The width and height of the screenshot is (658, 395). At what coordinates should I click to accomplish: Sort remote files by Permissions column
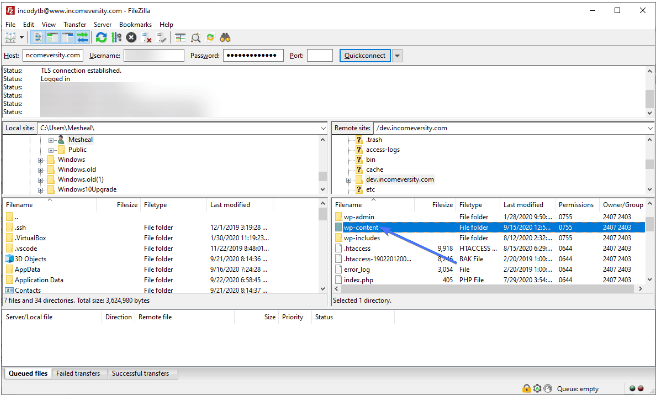point(576,204)
